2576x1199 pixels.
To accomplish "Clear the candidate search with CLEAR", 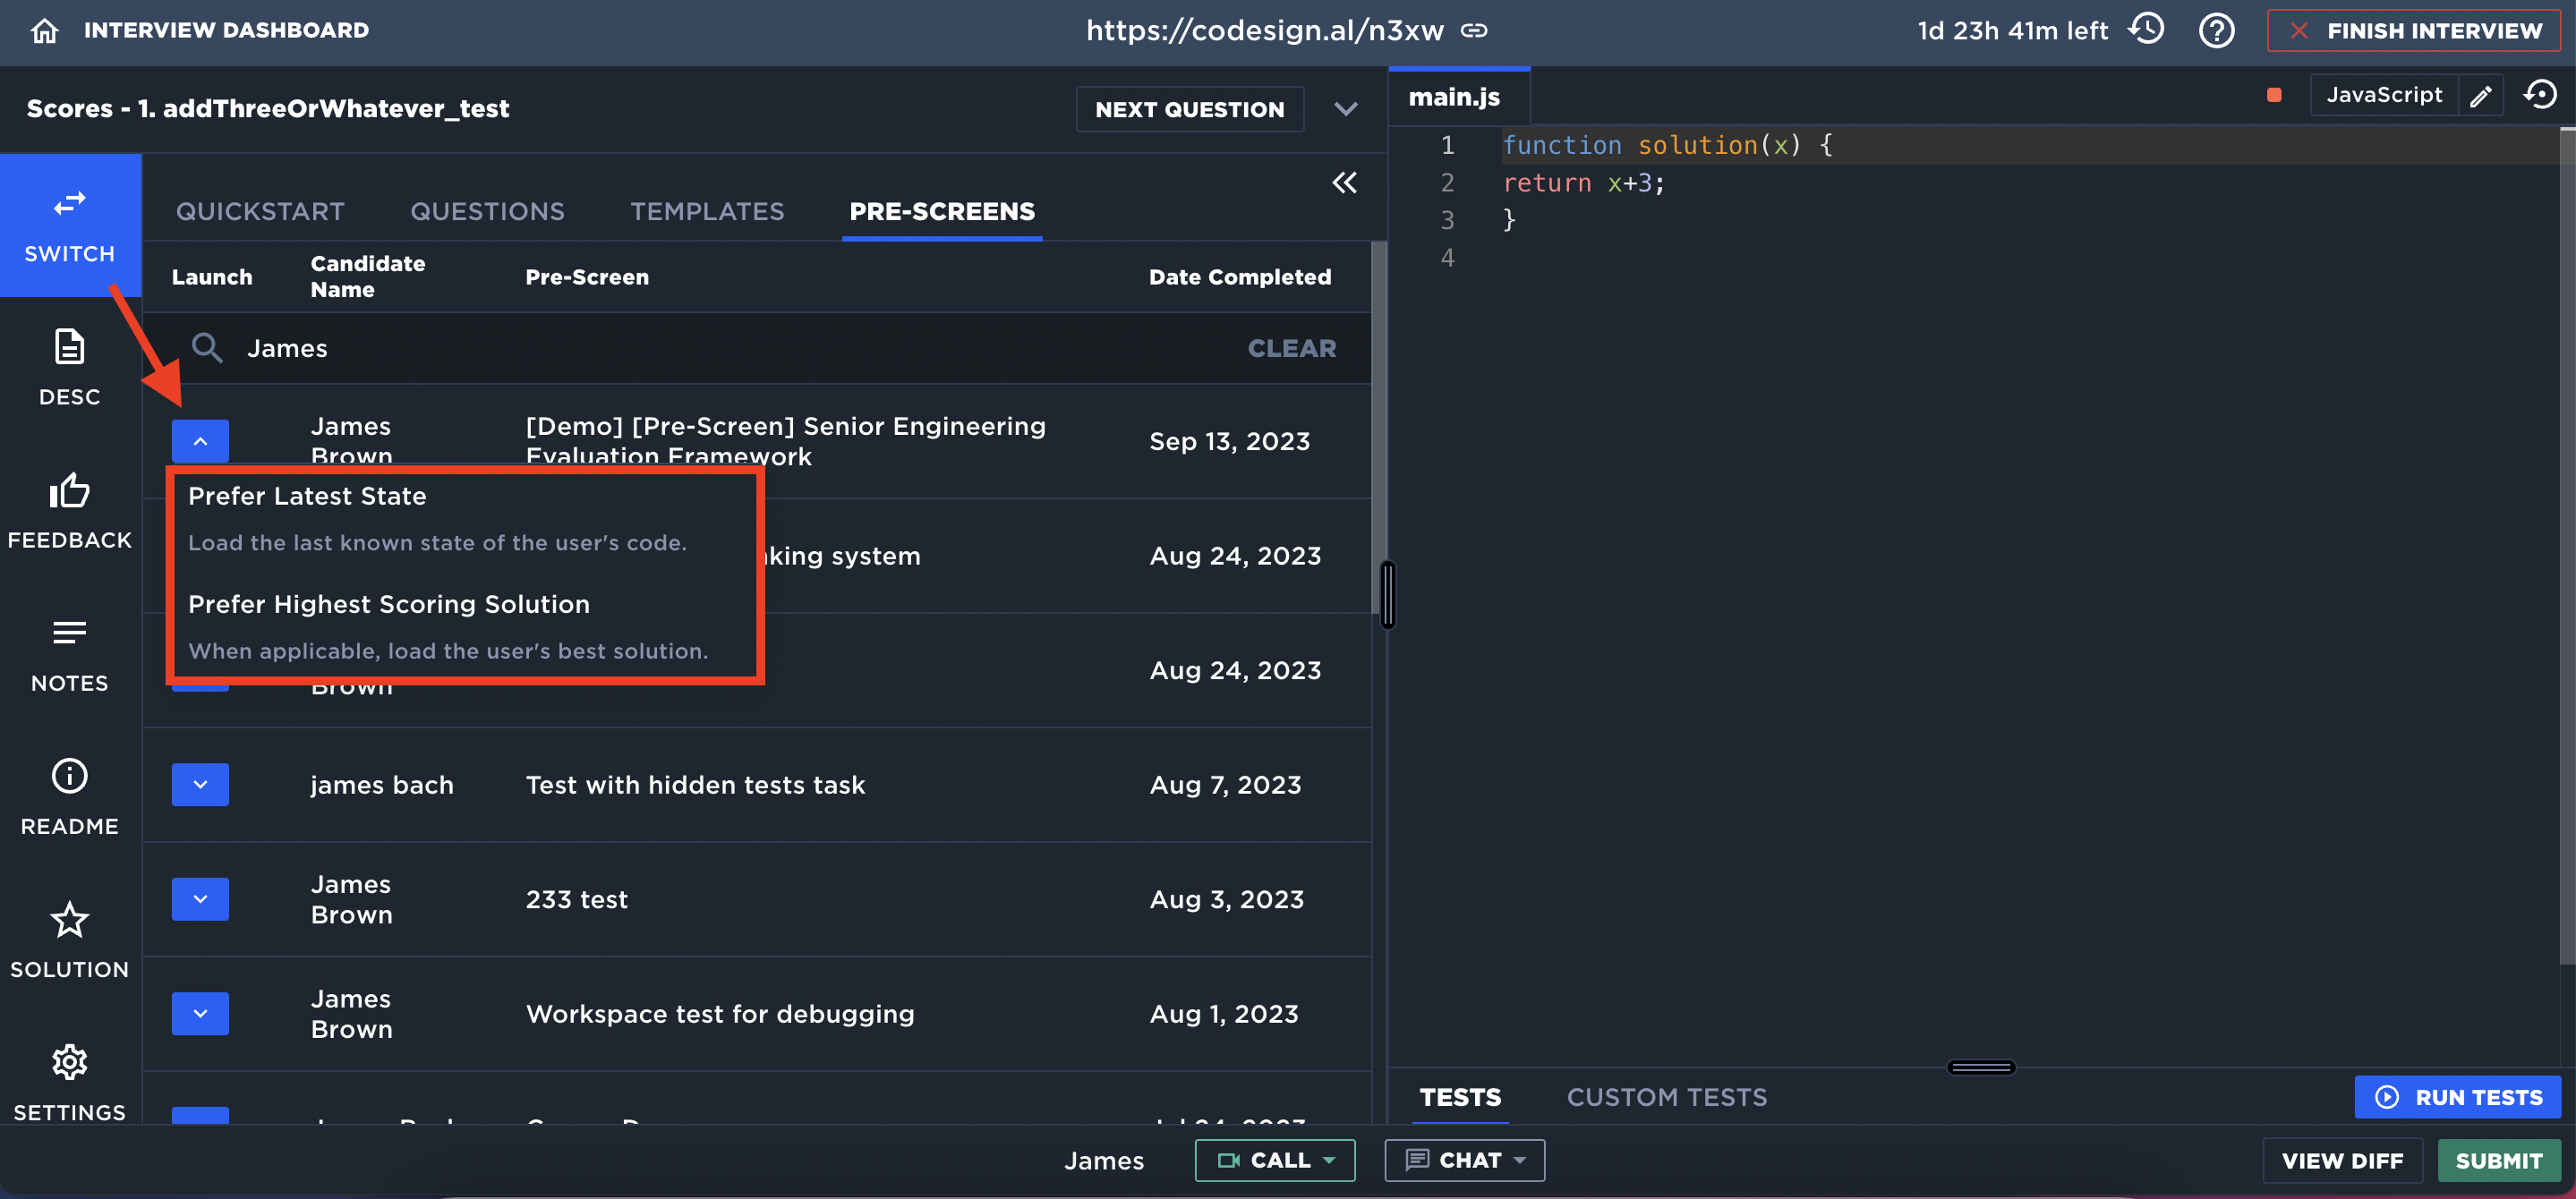I will 1291,348.
